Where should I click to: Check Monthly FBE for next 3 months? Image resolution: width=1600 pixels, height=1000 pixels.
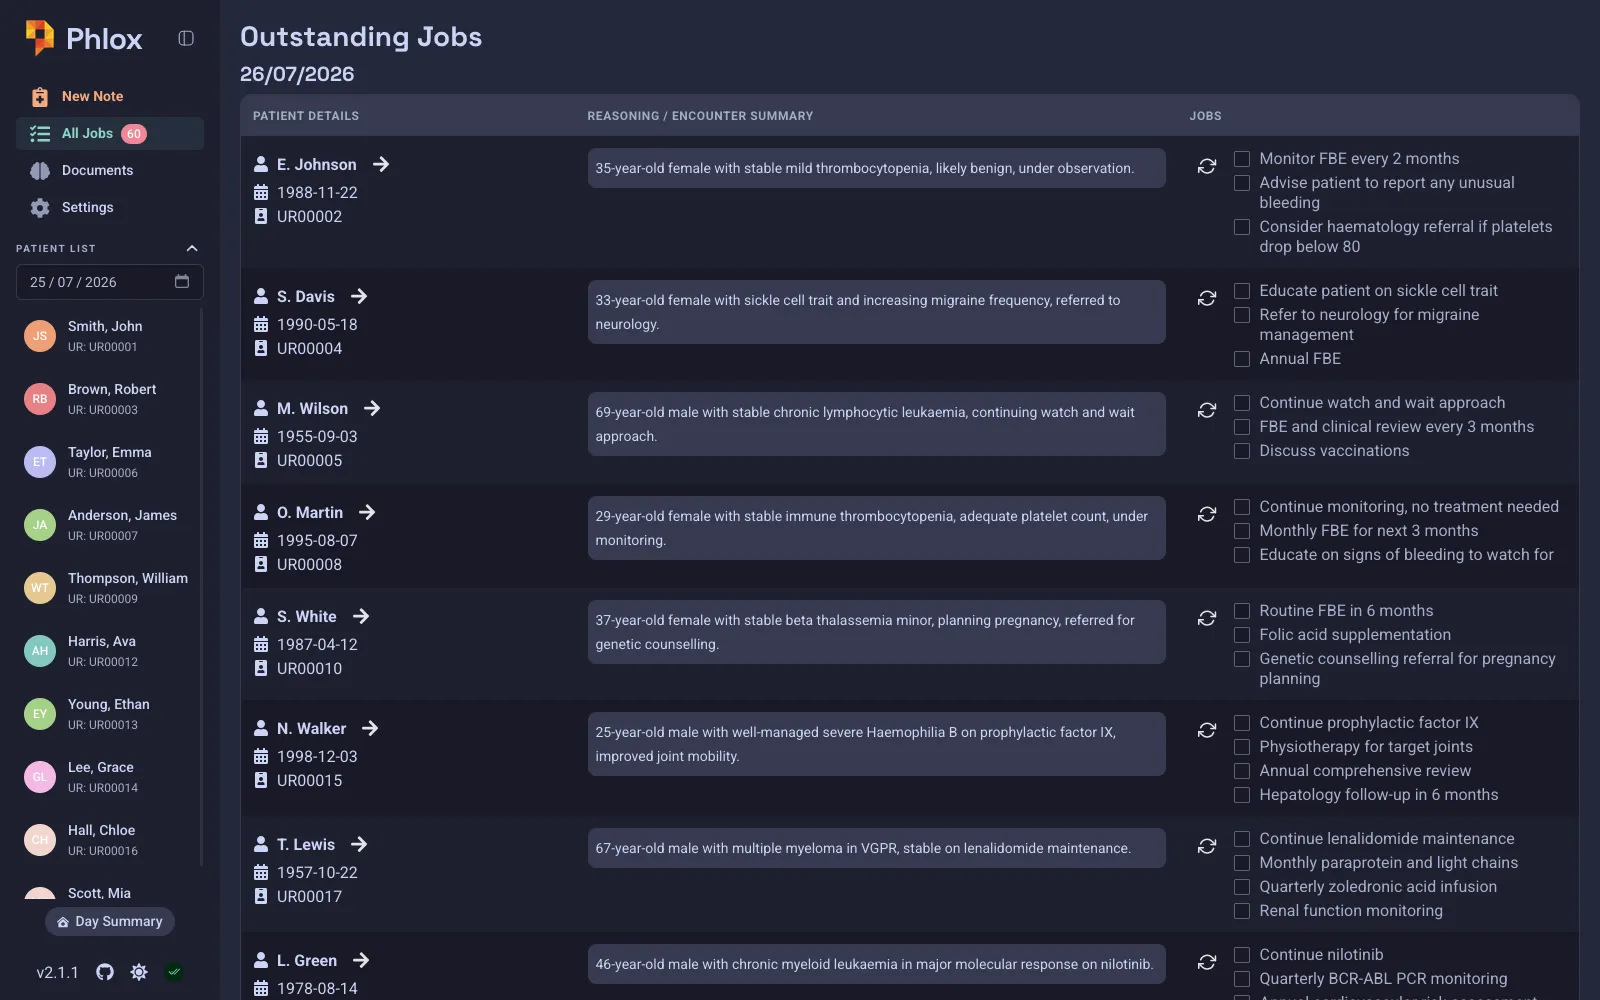click(x=1242, y=531)
